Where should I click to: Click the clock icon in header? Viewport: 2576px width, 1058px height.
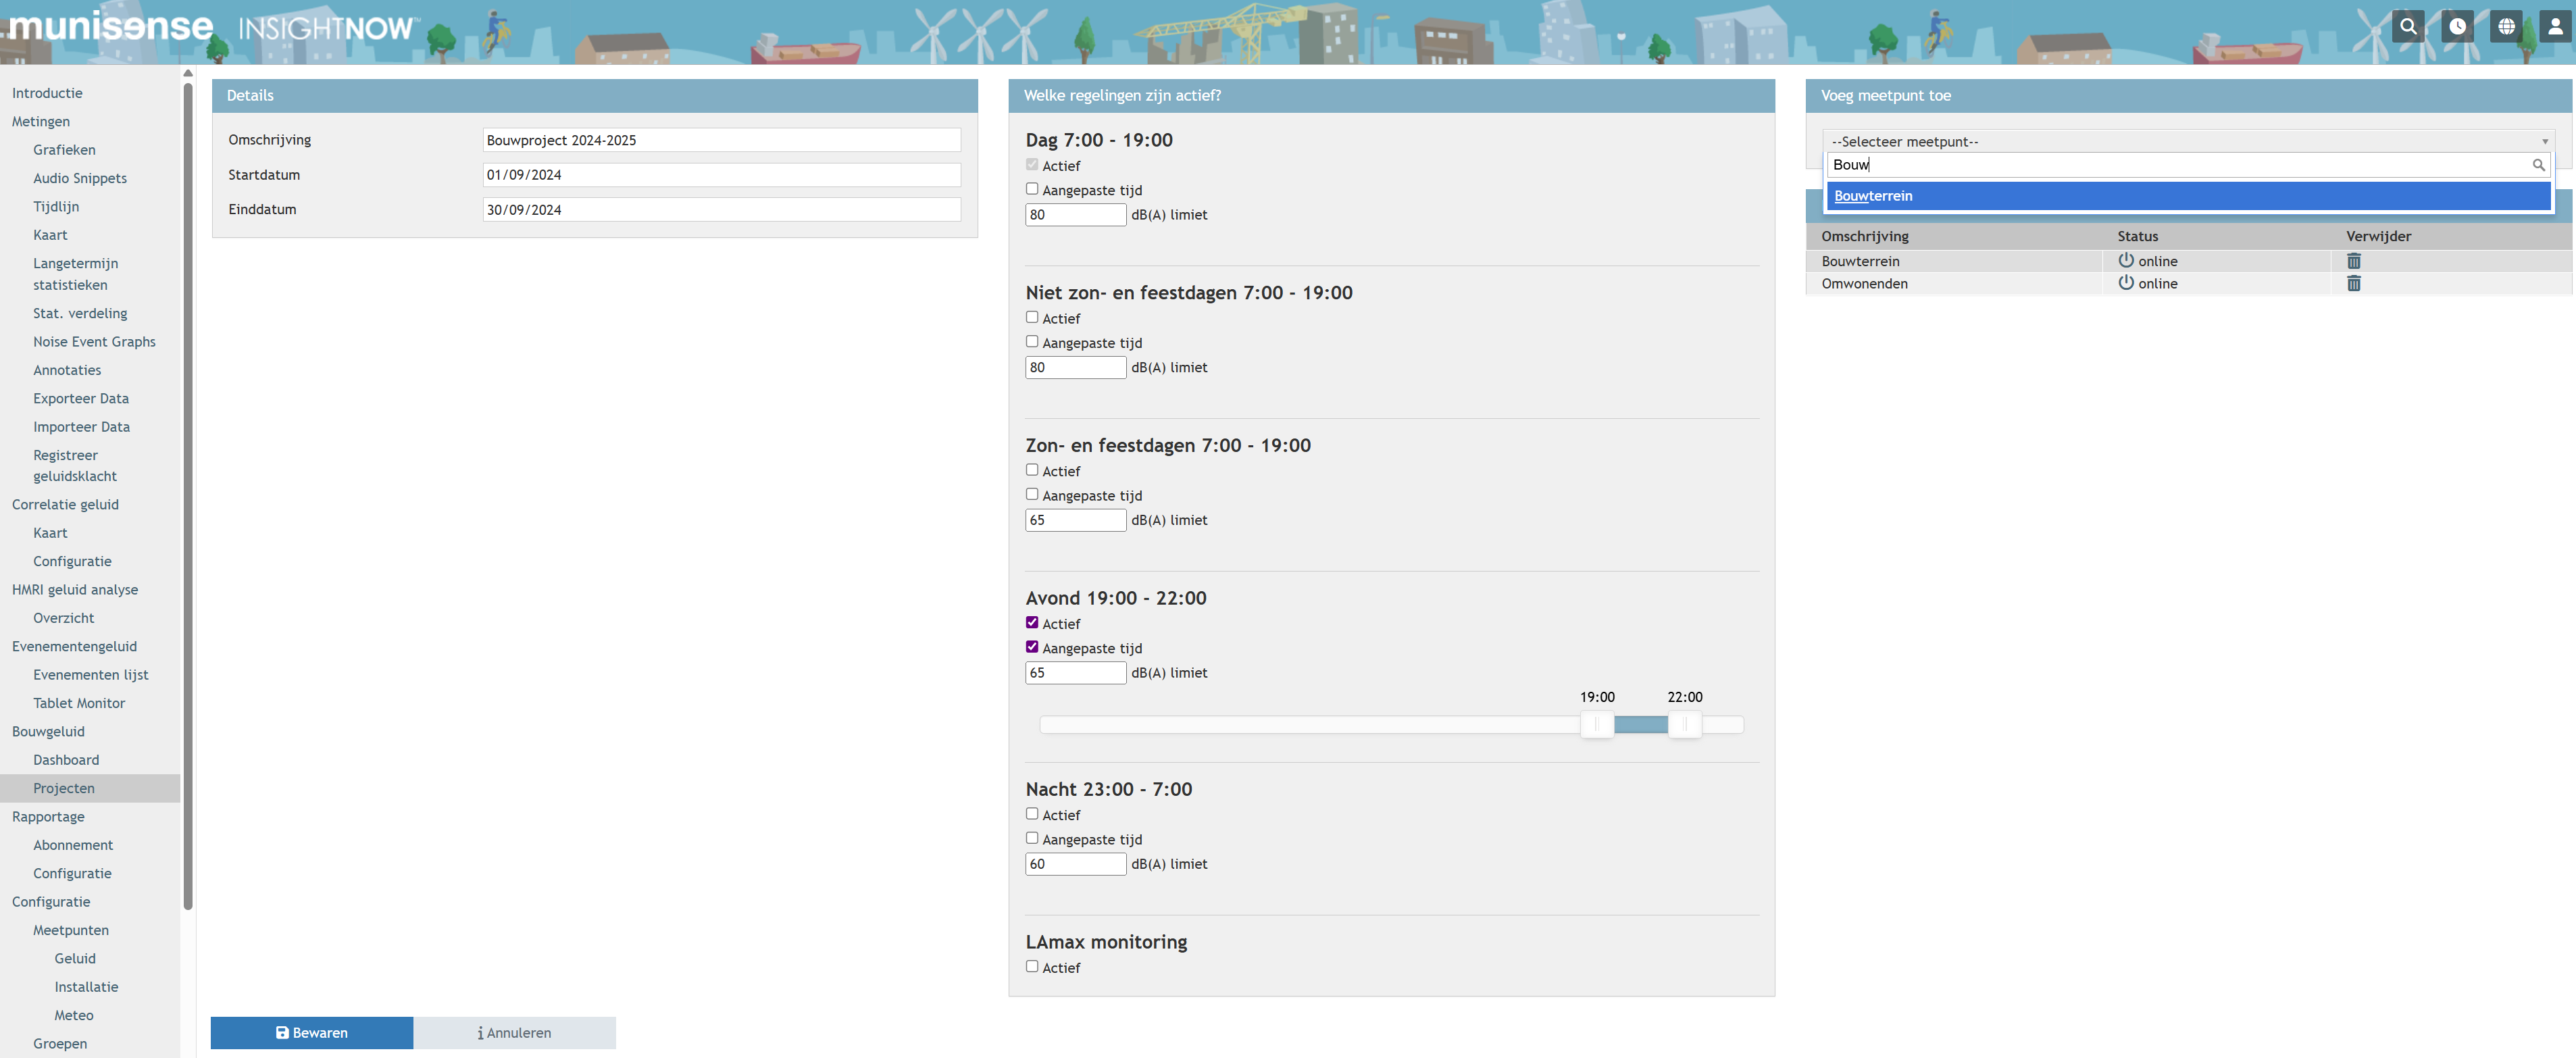pos(2457,26)
